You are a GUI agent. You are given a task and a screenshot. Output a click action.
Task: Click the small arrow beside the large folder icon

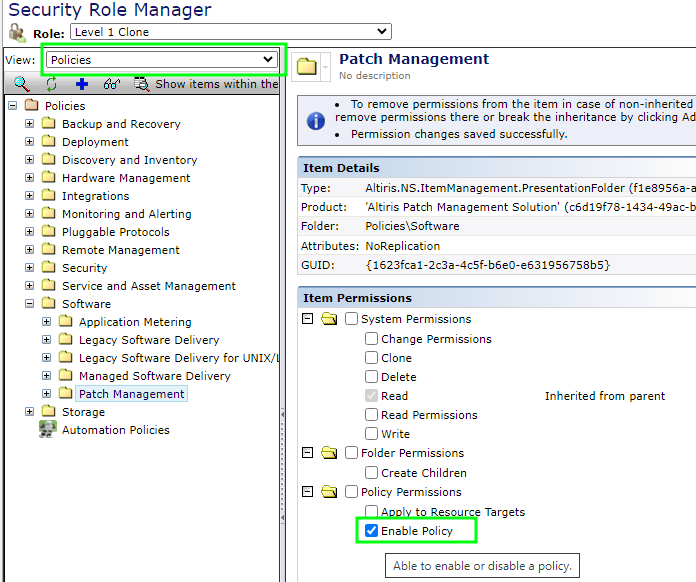coord(325,67)
